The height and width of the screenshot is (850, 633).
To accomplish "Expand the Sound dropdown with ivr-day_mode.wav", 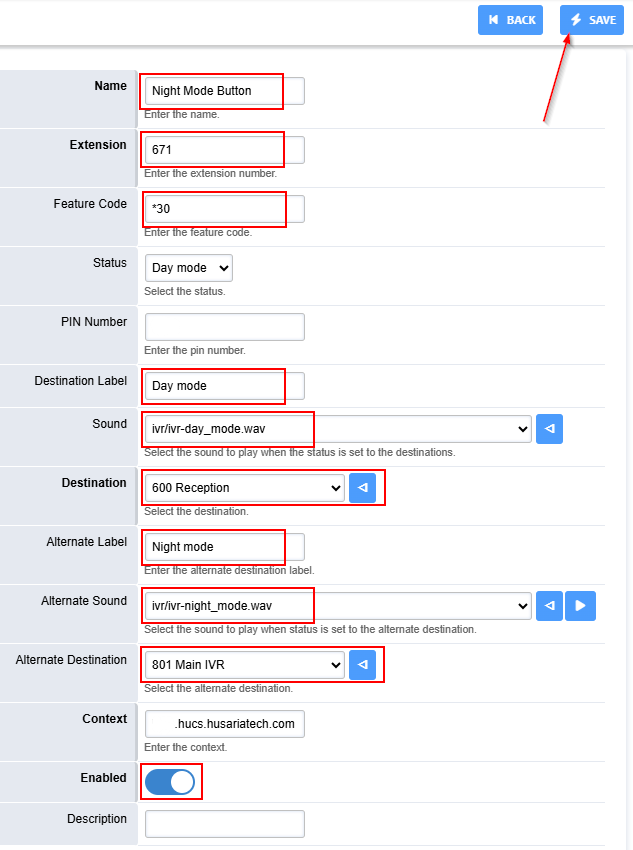I will 337,429.
